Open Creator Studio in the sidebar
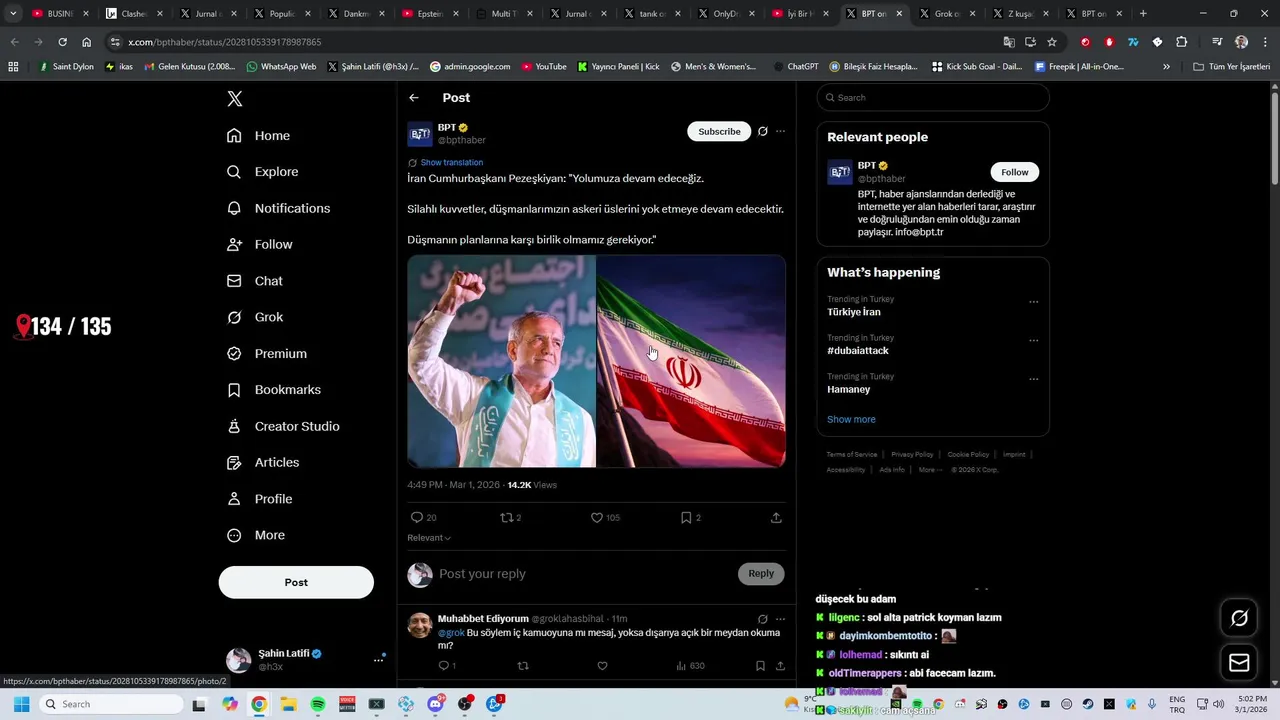 point(283,426)
